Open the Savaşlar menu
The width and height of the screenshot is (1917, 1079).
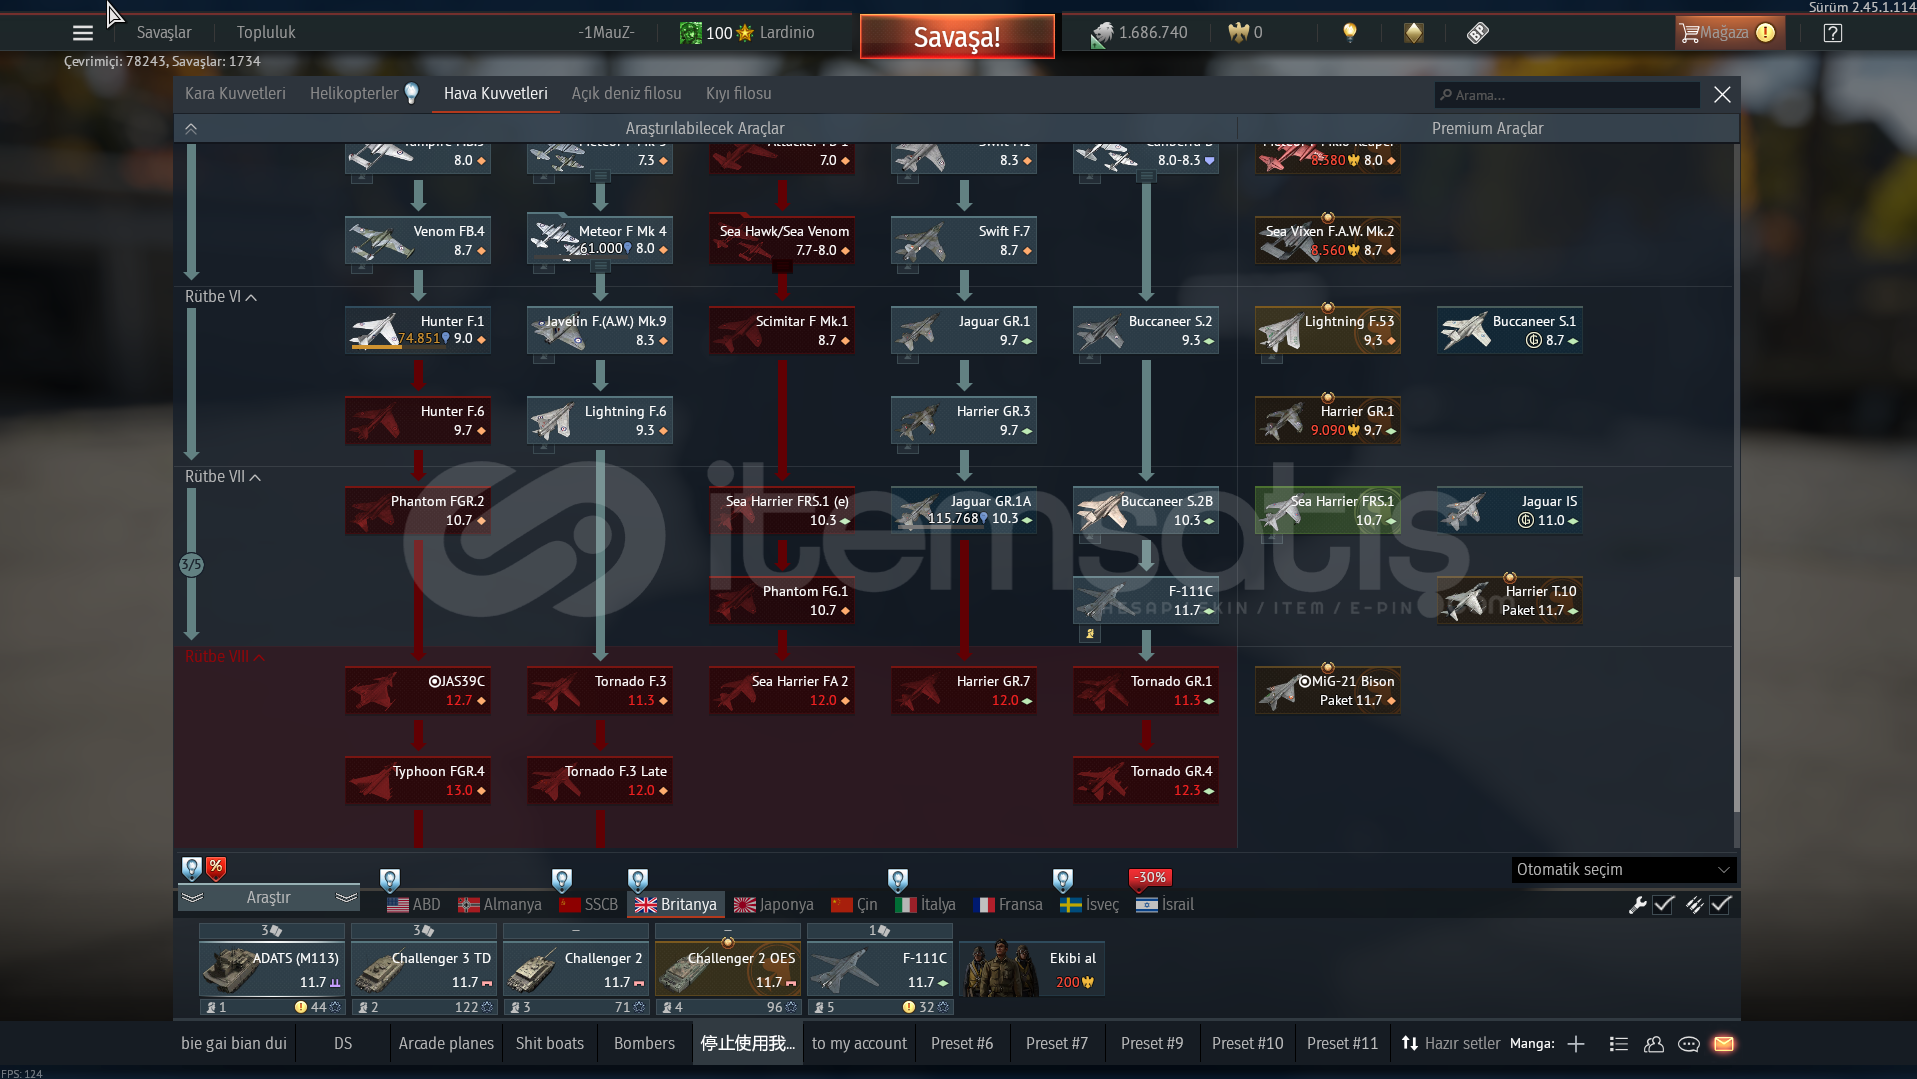pyautogui.click(x=164, y=33)
